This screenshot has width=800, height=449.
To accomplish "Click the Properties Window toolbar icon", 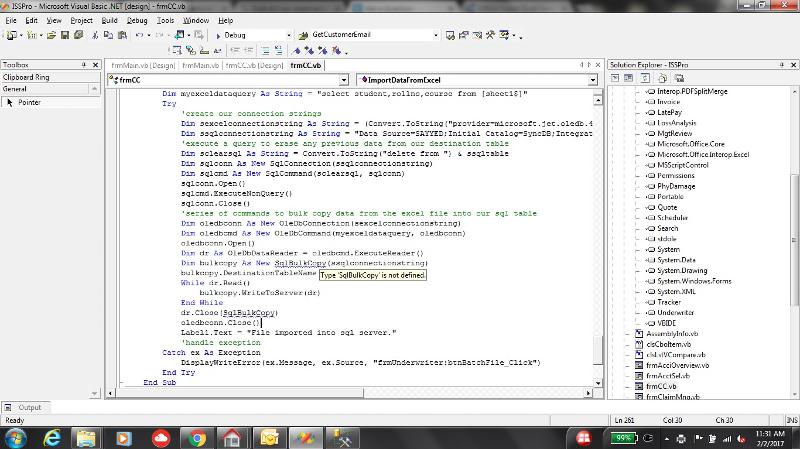I will [x=464, y=35].
